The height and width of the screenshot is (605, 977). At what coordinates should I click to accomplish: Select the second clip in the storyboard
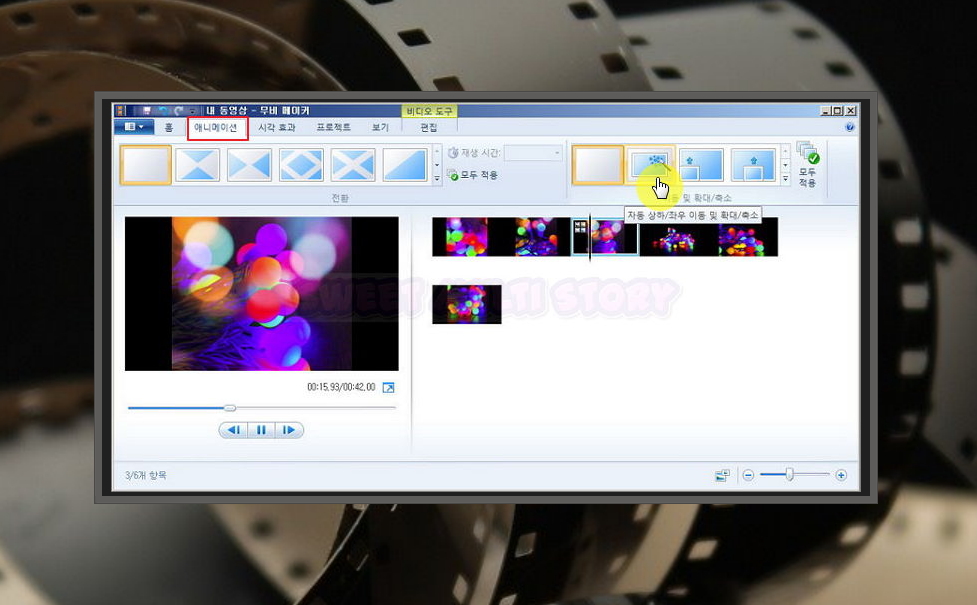(x=535, y=237)
